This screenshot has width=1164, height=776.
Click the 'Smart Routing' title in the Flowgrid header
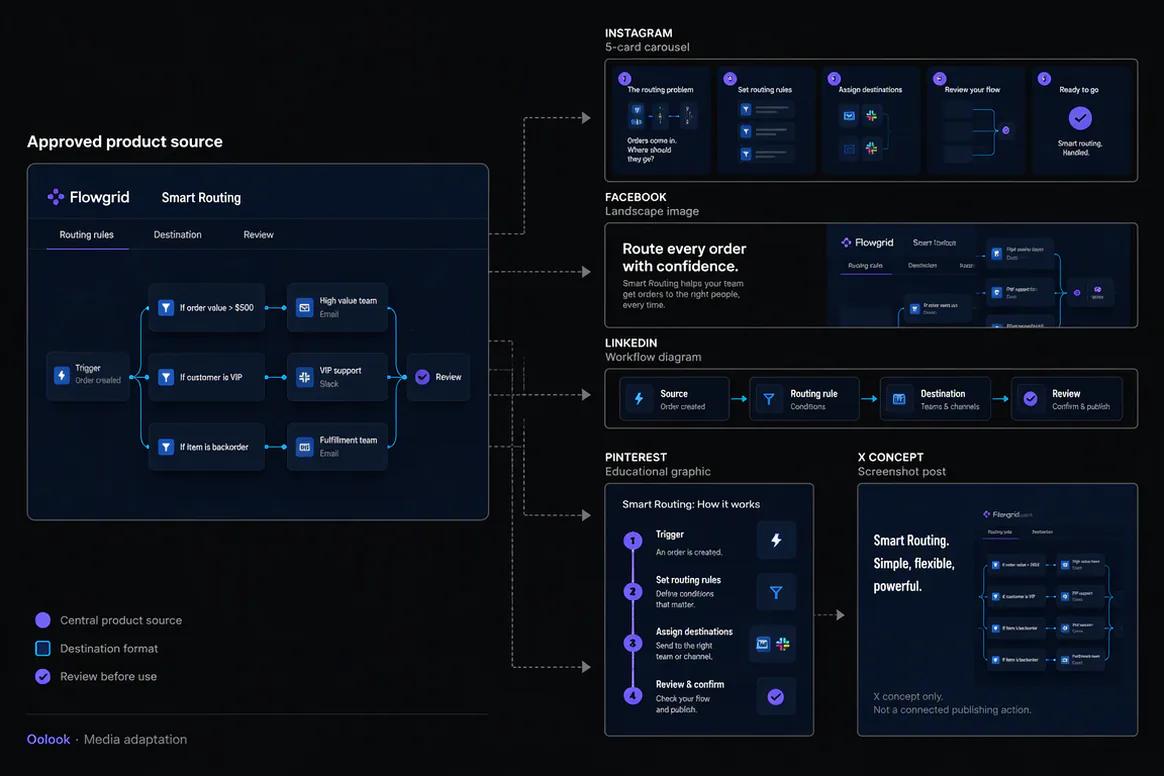pyautogui.click(x=201, y=198)
